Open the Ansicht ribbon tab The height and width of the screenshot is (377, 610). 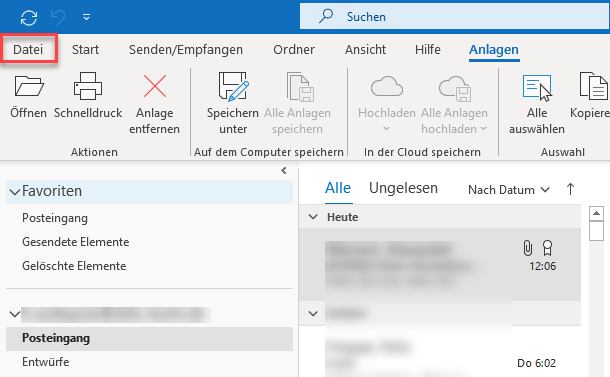(365, 49)
